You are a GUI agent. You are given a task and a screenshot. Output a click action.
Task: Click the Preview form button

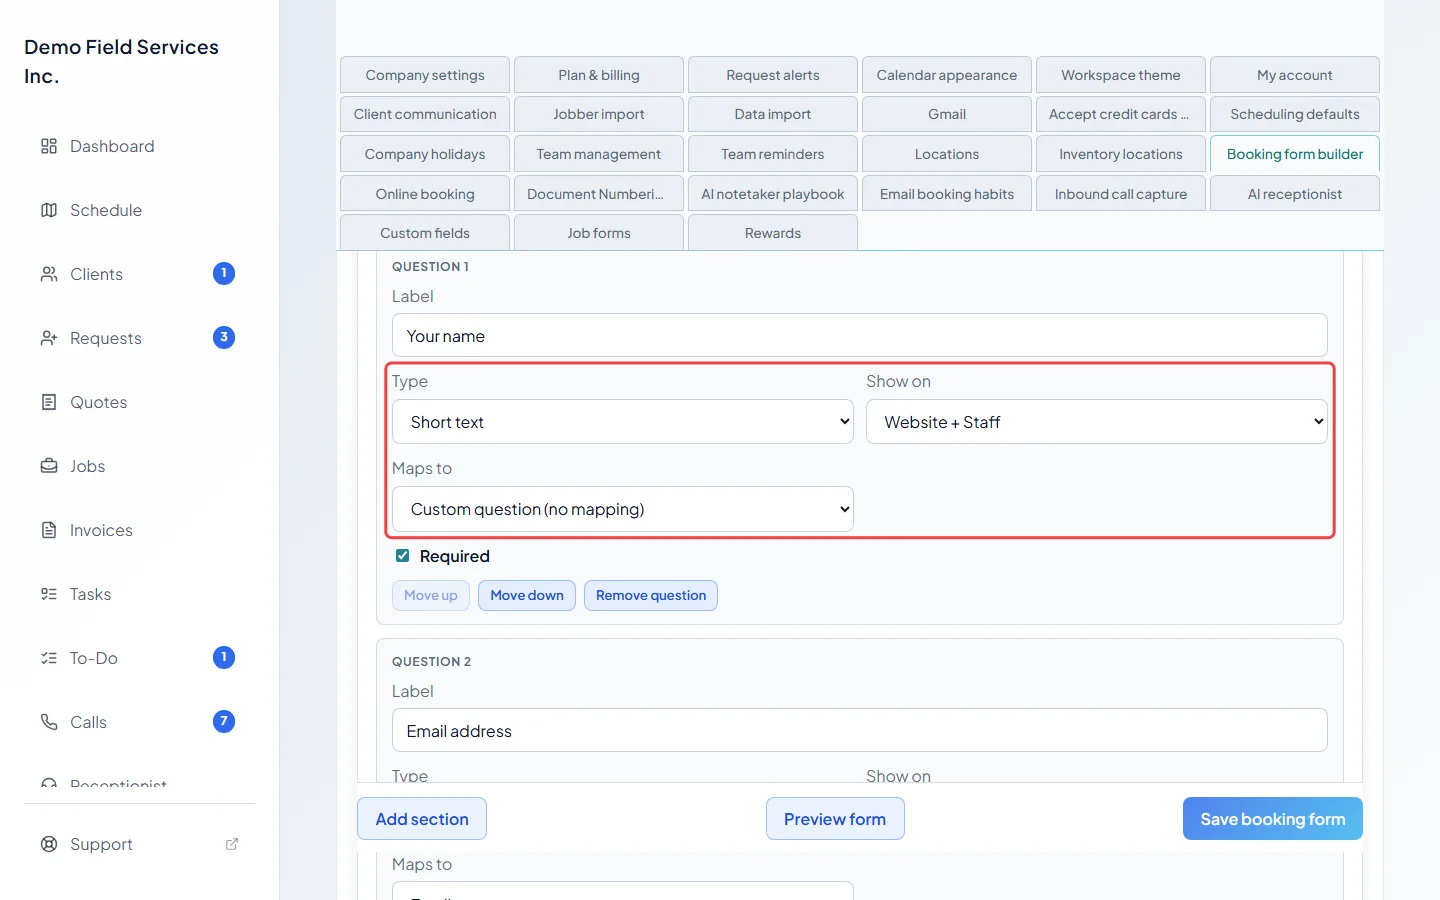(x=835, y=819)
